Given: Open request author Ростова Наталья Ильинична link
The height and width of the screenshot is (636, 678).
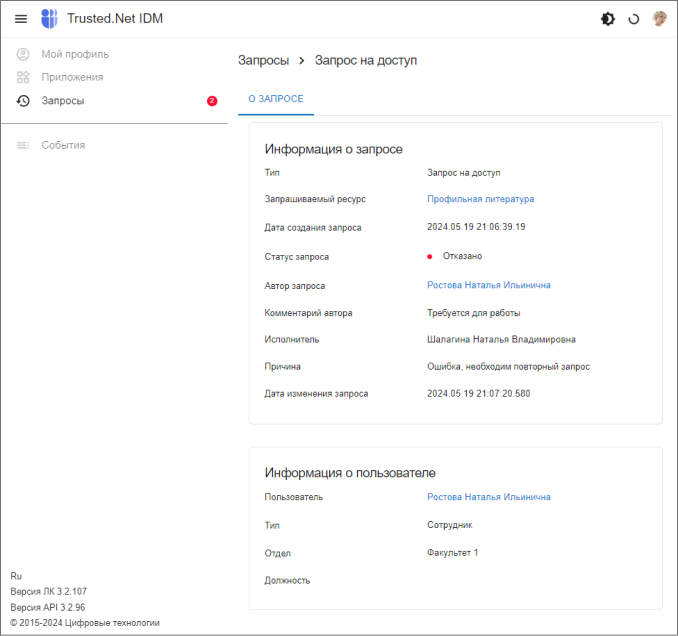Looking at the screenshot, I should coord(489,285).
